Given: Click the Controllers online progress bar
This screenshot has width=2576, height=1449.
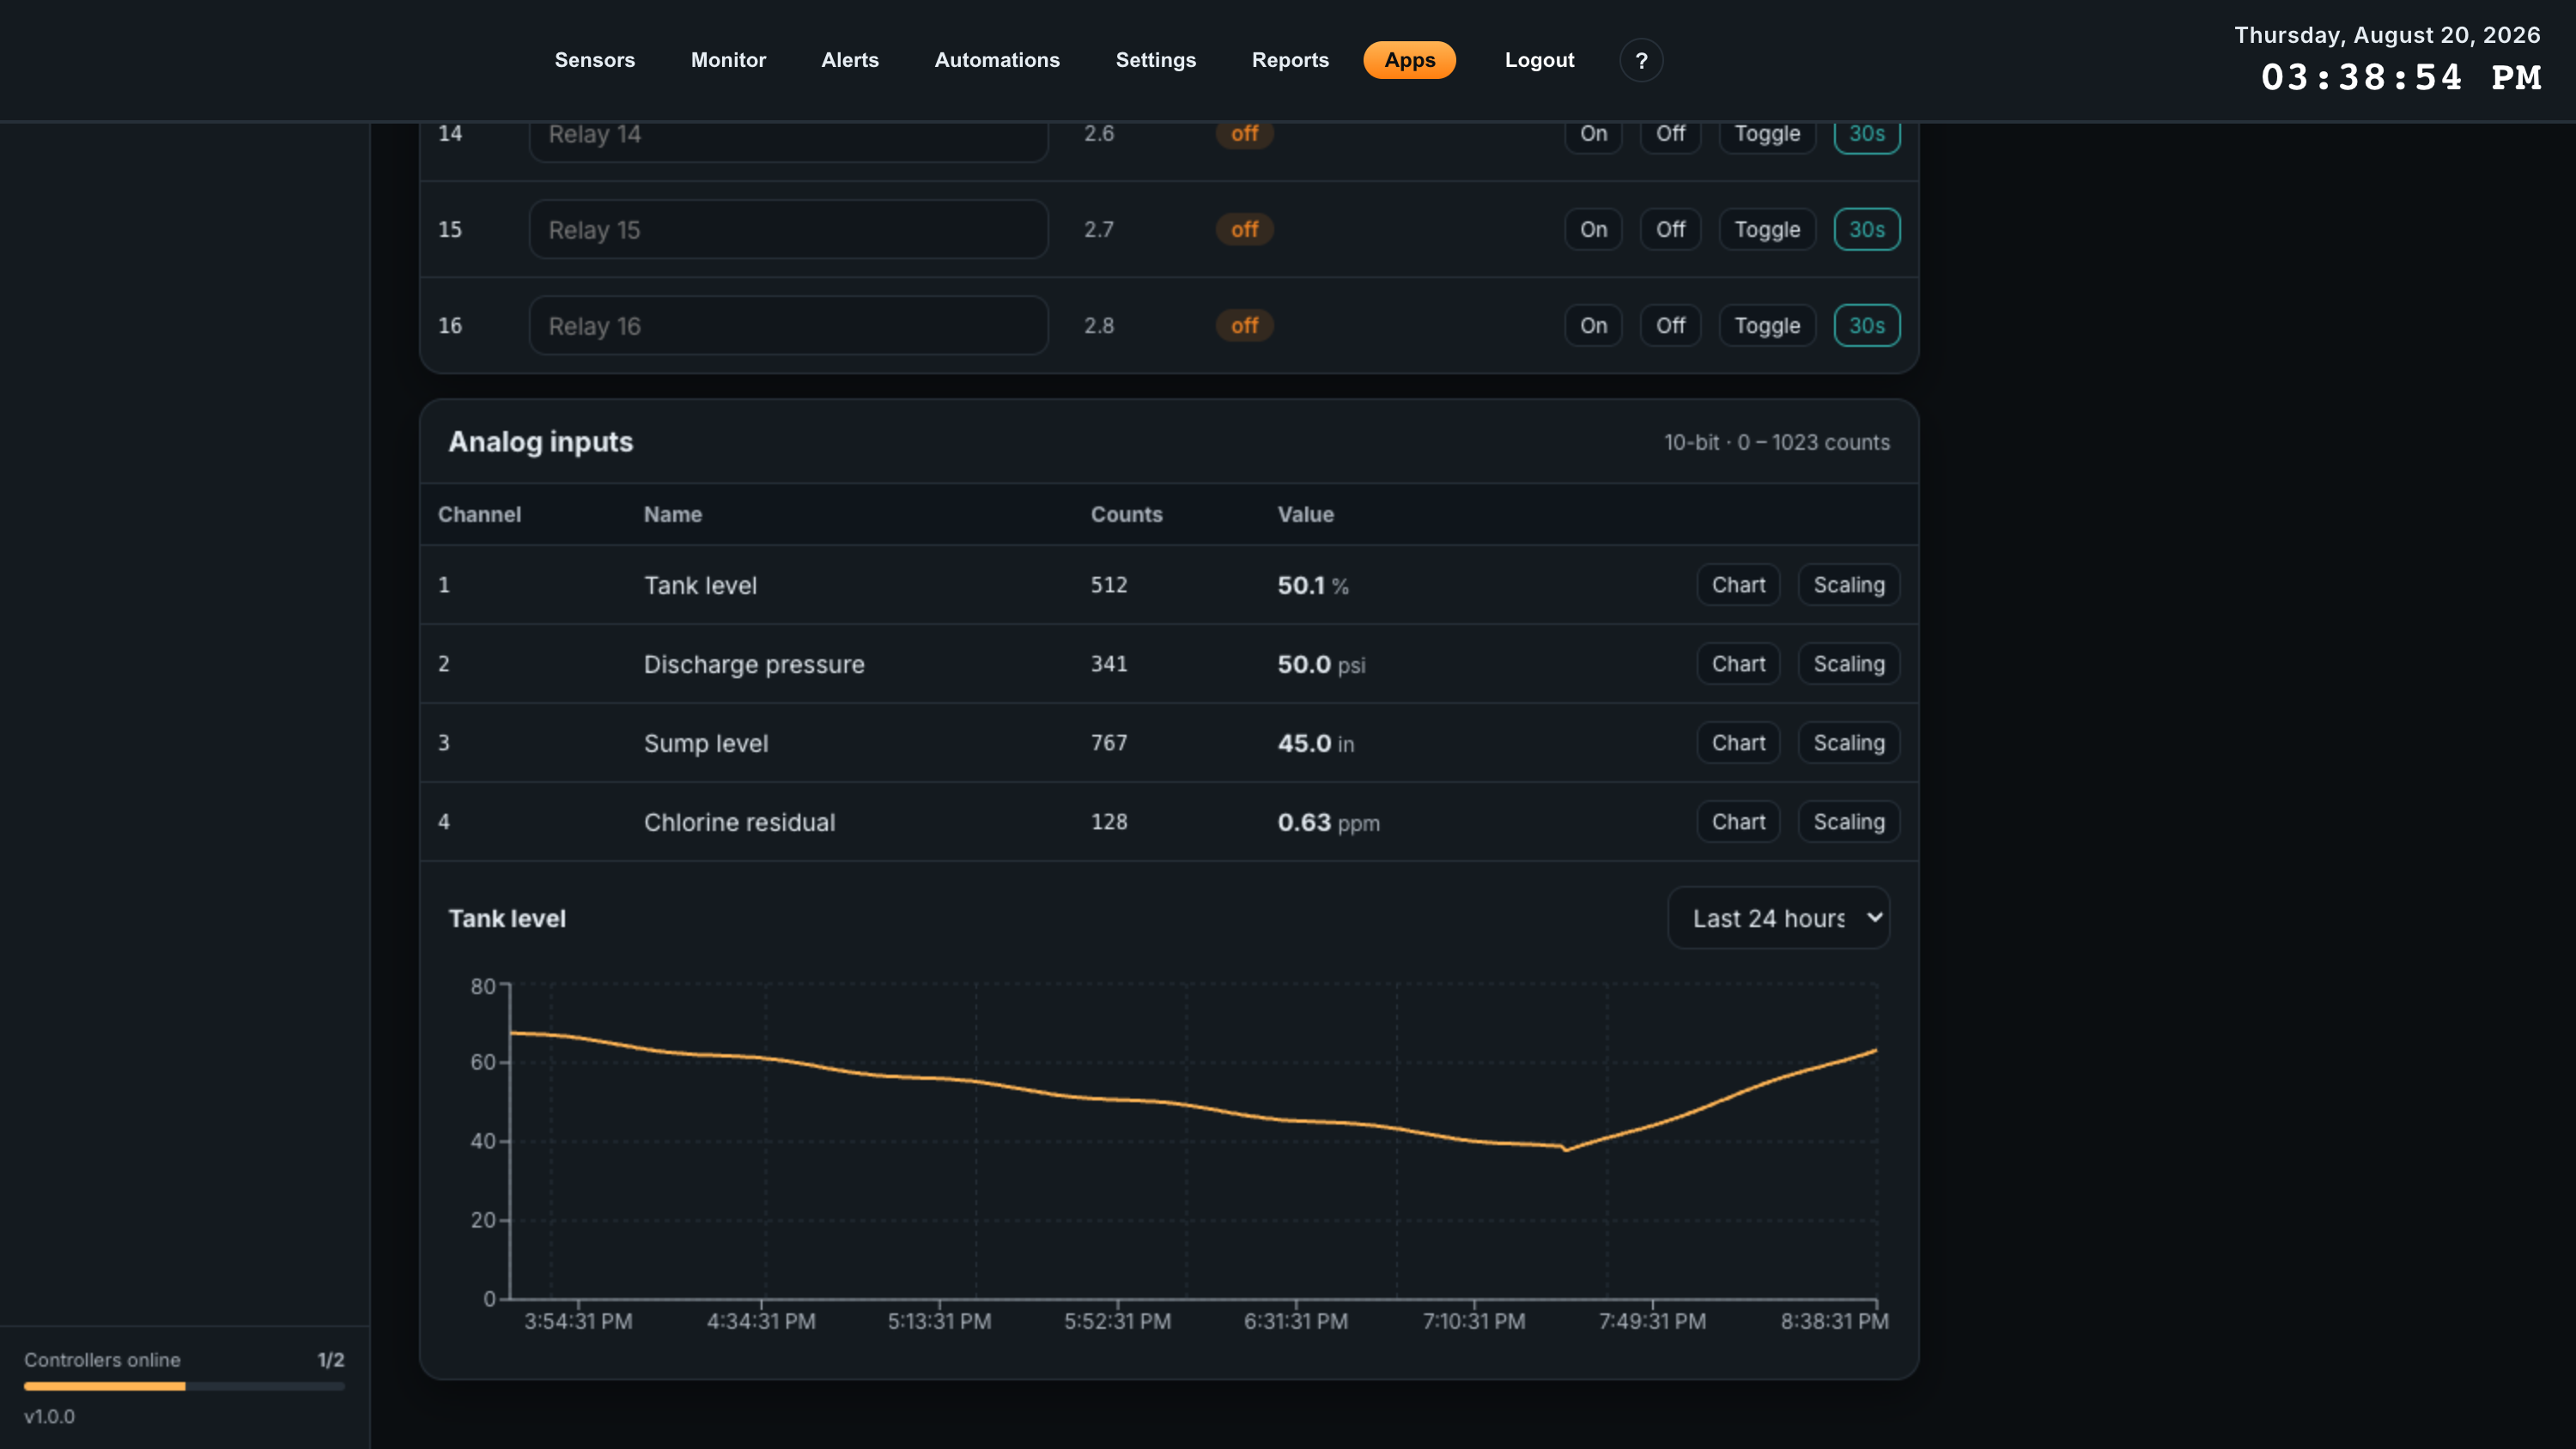Looking at the screenshot, I should [x=184, y=1386].
